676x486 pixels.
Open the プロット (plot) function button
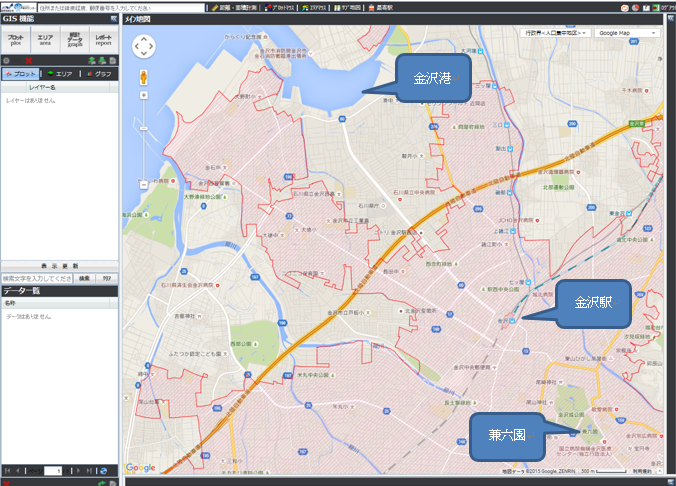tap(16, 40)
